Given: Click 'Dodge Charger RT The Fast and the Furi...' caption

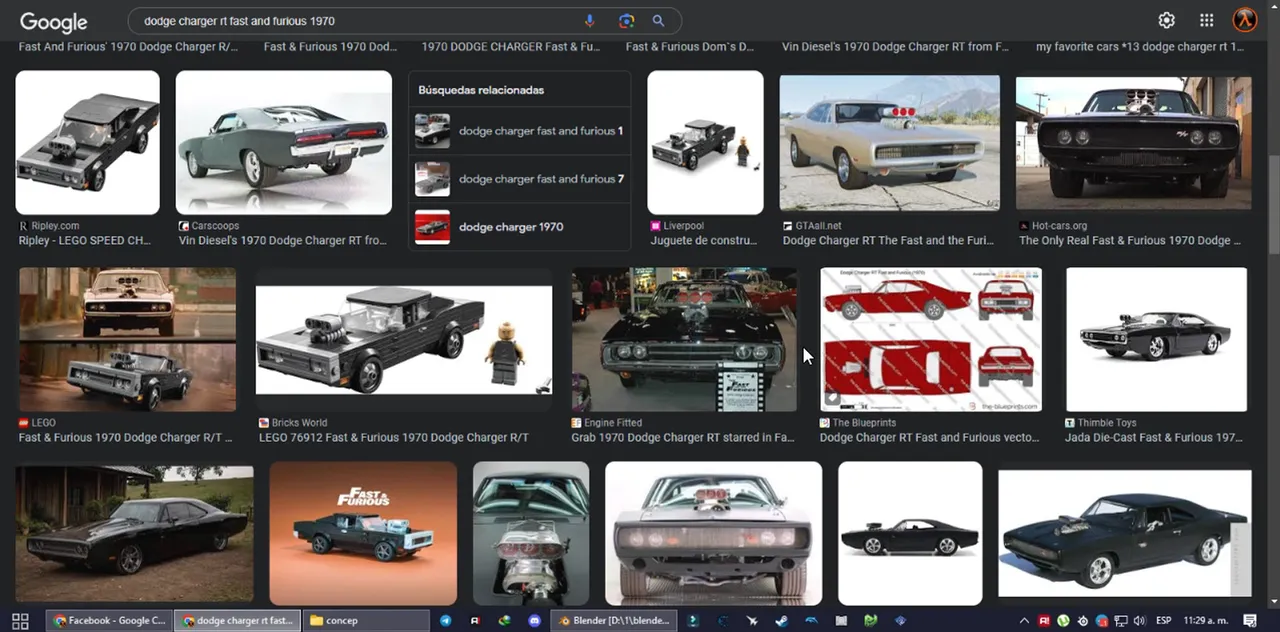Looking at the screenshot, I should pos(886,241).
